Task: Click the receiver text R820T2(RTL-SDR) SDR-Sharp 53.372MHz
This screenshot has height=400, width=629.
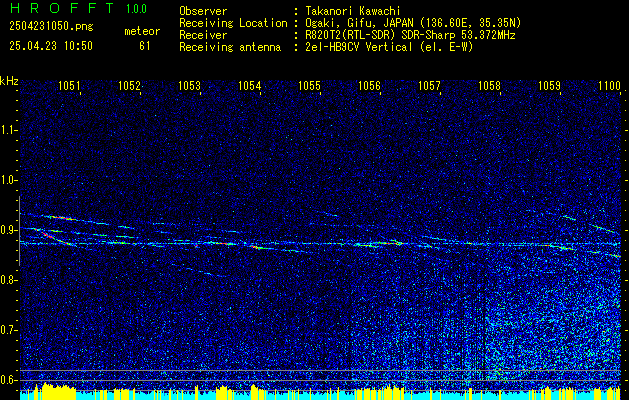Action: (410, 35)
